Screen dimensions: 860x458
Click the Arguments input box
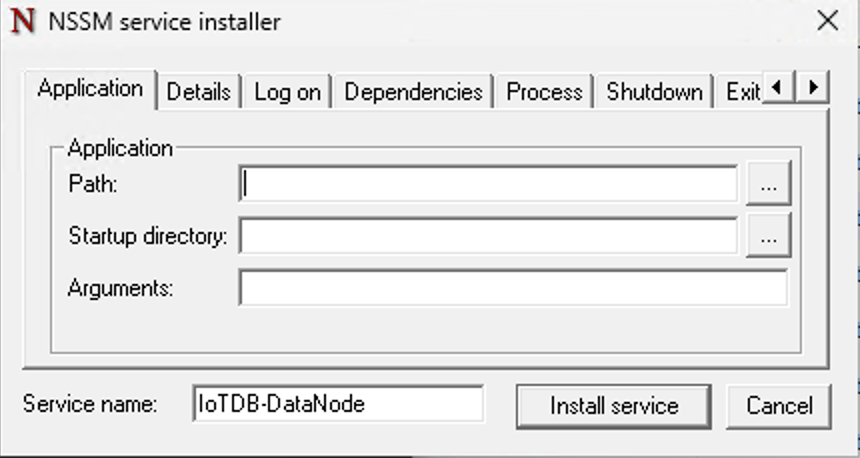coord(512,288)
